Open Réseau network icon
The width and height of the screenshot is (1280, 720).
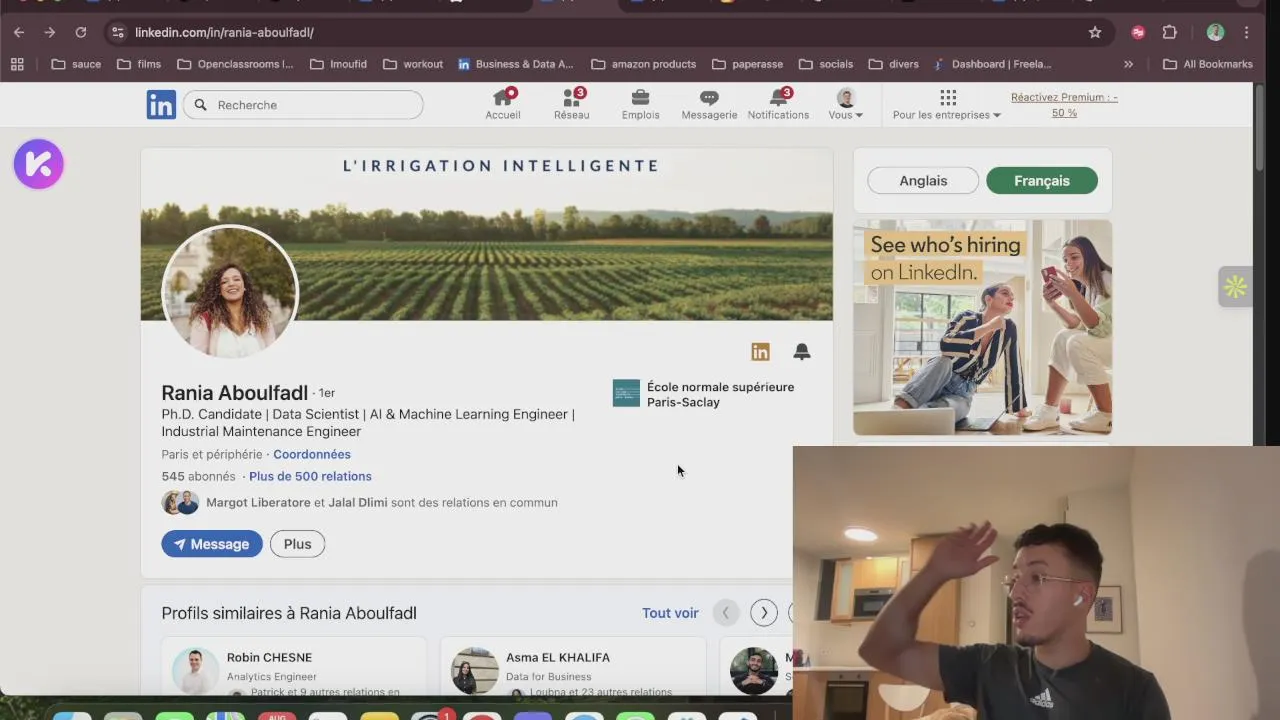572,104
